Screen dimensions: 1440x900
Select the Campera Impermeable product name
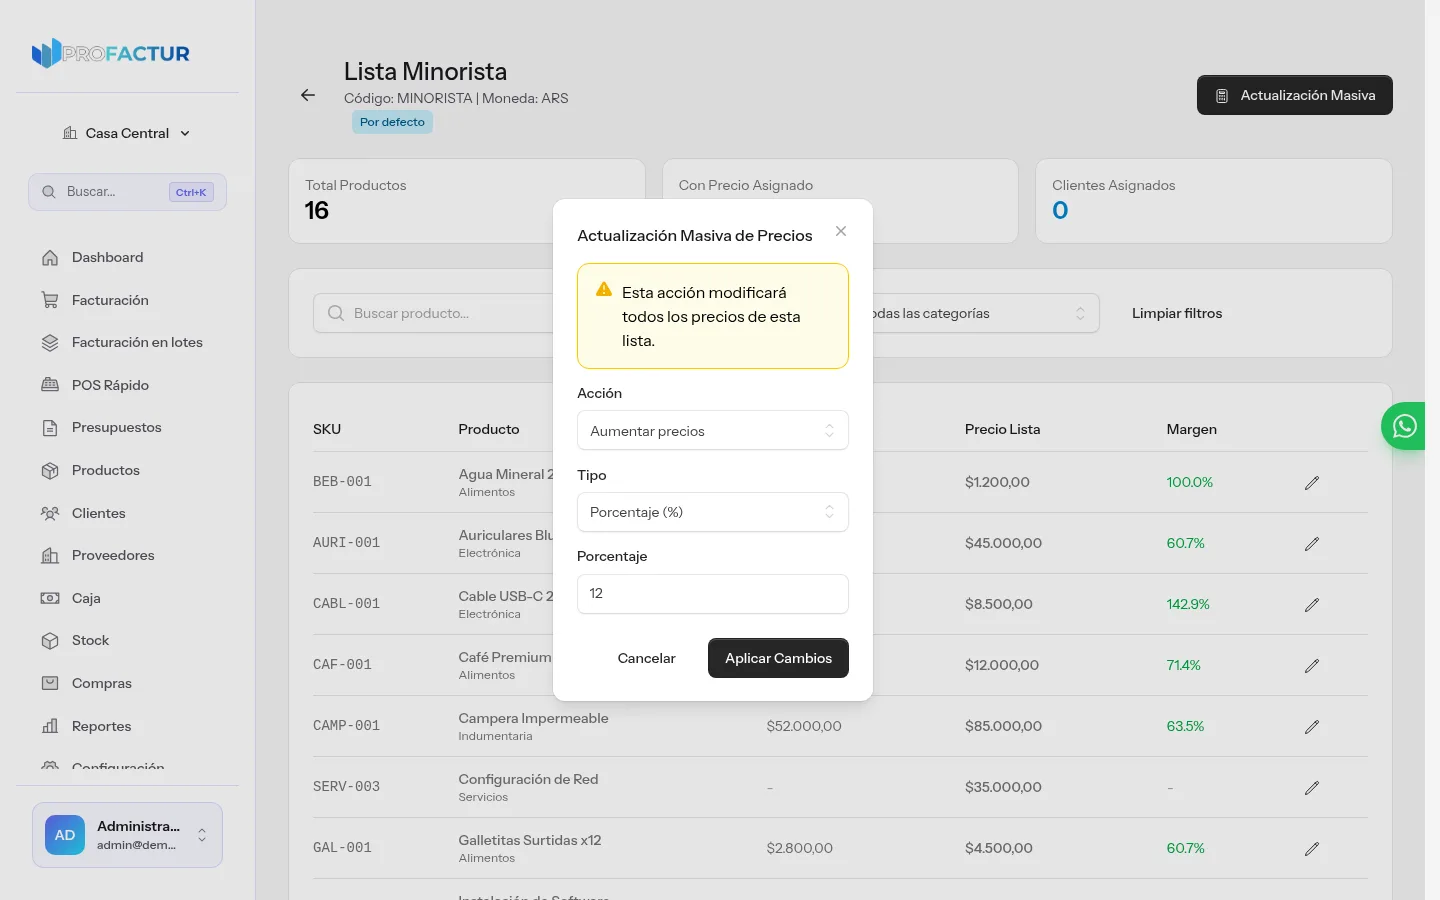click(x=533, y=718)
